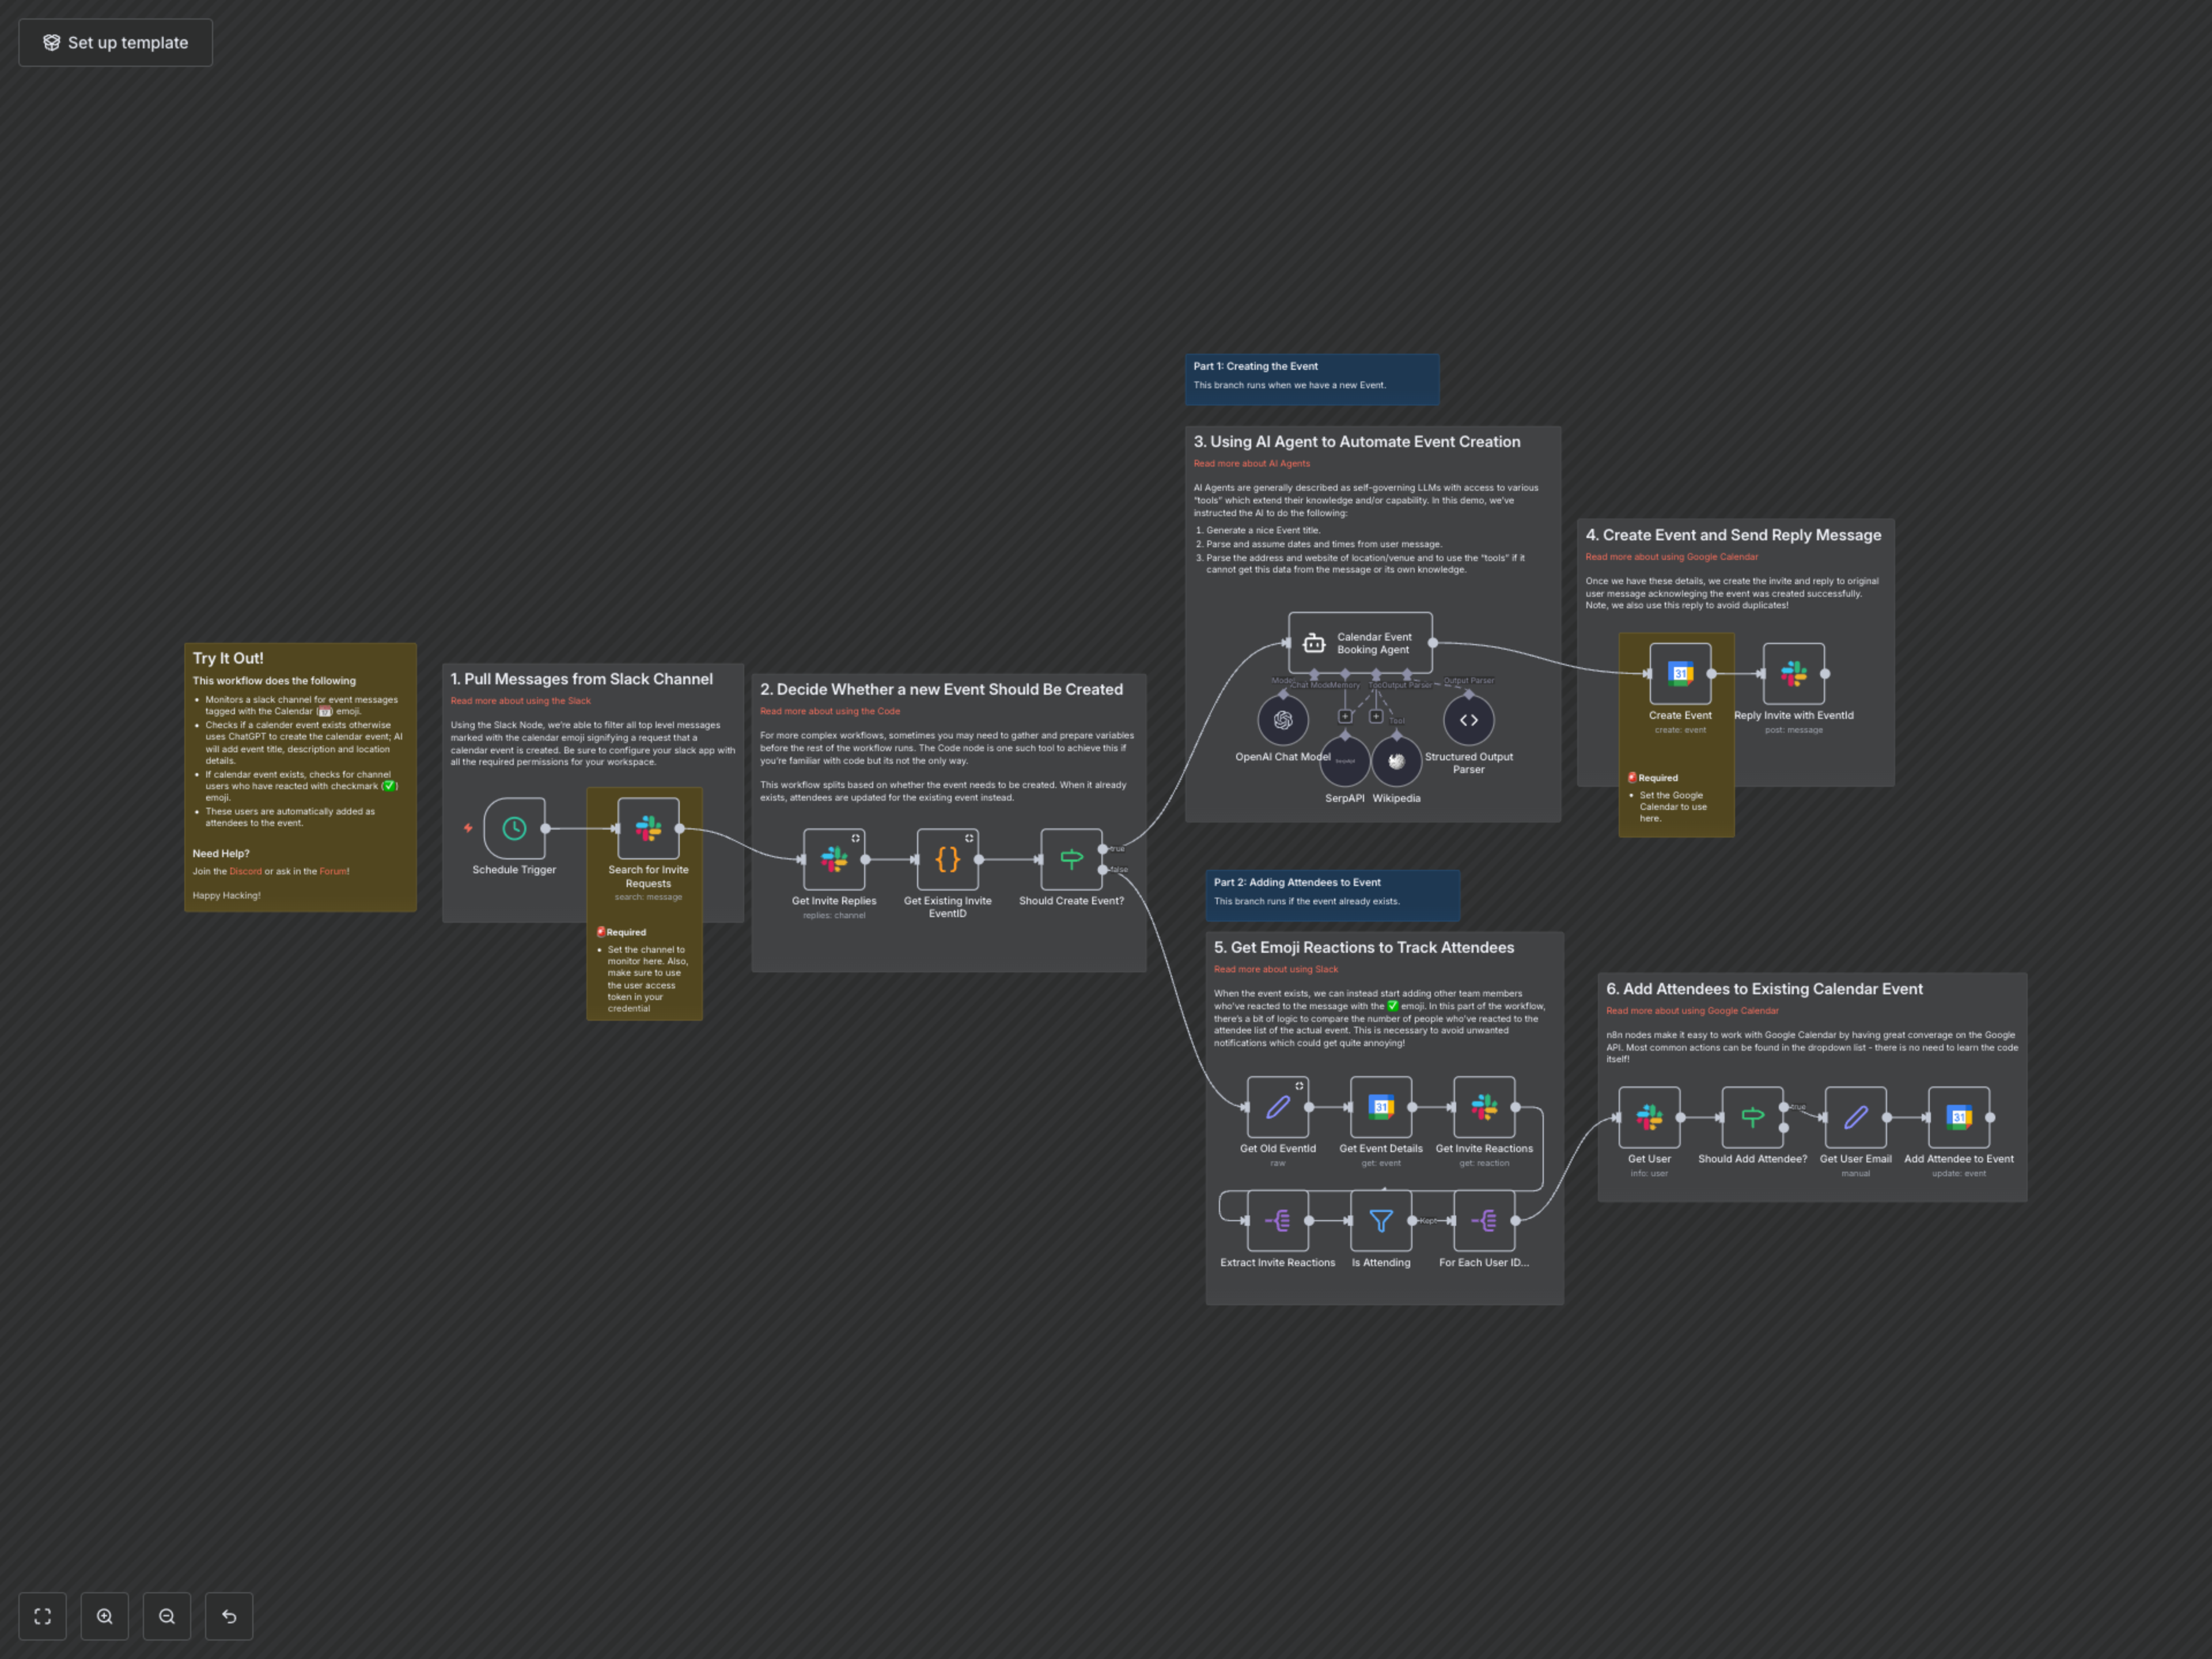Open the Calendar Event Booking Agent node
This screenshot has width=2212, height=1659.
pos(1359,643)
